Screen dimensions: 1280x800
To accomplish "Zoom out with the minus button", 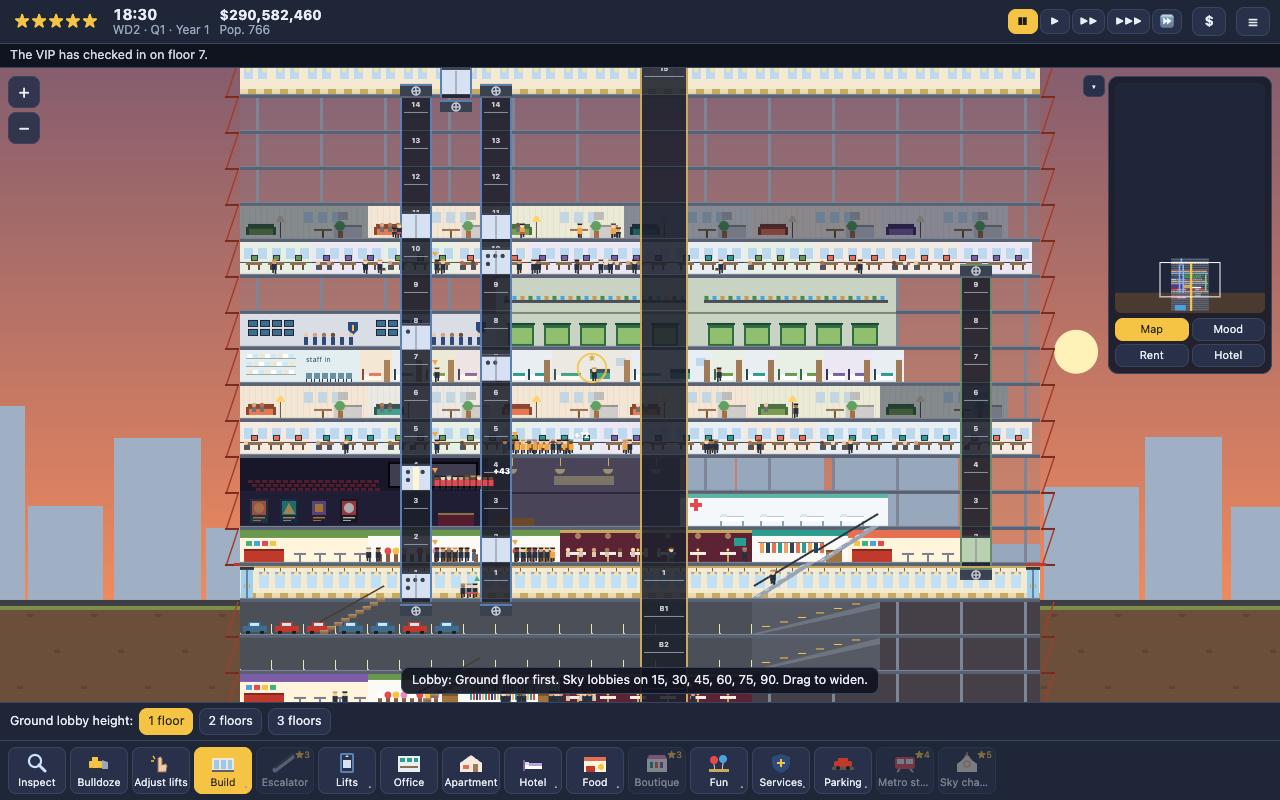I will coord(24,128).
